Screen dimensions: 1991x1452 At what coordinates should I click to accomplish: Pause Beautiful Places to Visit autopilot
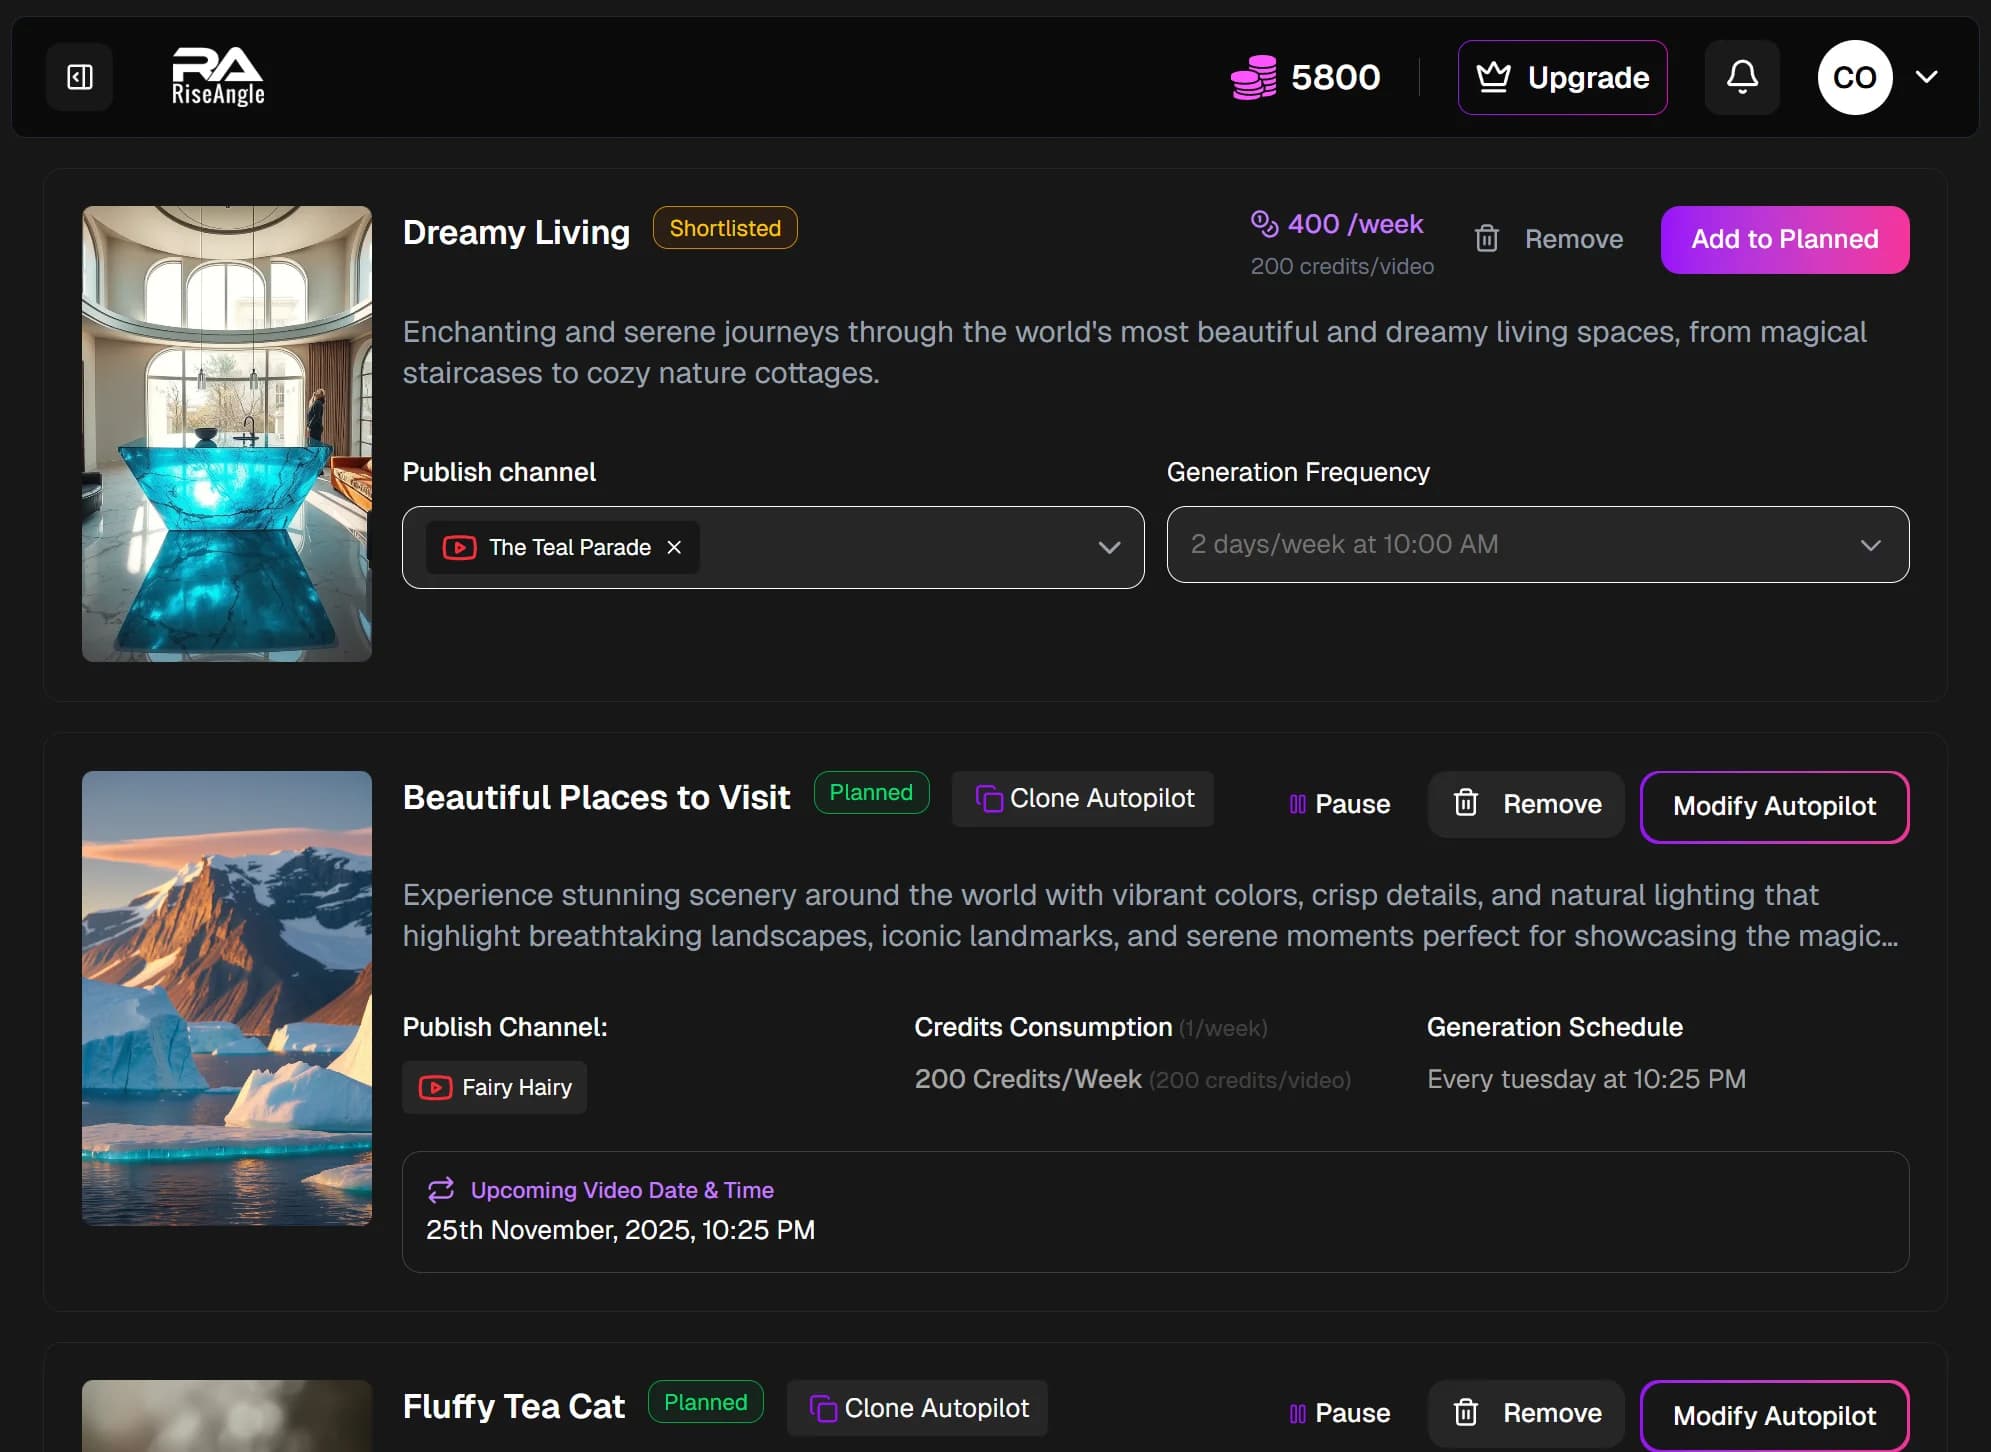pos(1339,804)
